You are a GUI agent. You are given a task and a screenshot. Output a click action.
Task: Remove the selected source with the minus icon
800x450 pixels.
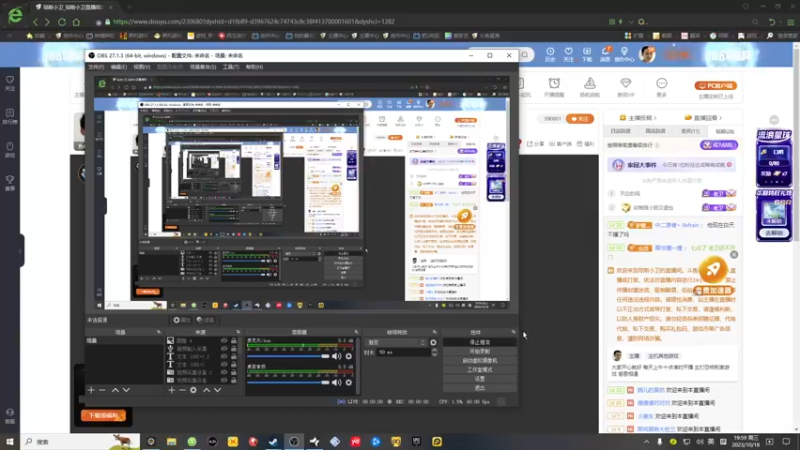pos(182,390)
